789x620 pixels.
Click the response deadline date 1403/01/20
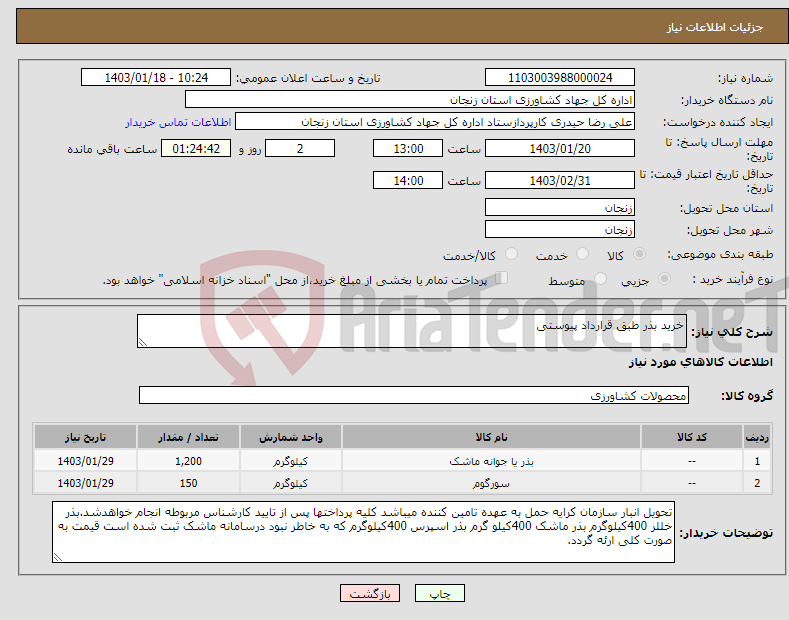pyautogui.click(x=560, y=148)
